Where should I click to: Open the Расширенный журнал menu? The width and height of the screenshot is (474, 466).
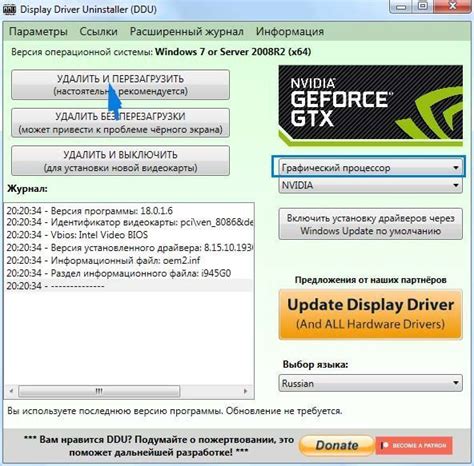[187, 32]
